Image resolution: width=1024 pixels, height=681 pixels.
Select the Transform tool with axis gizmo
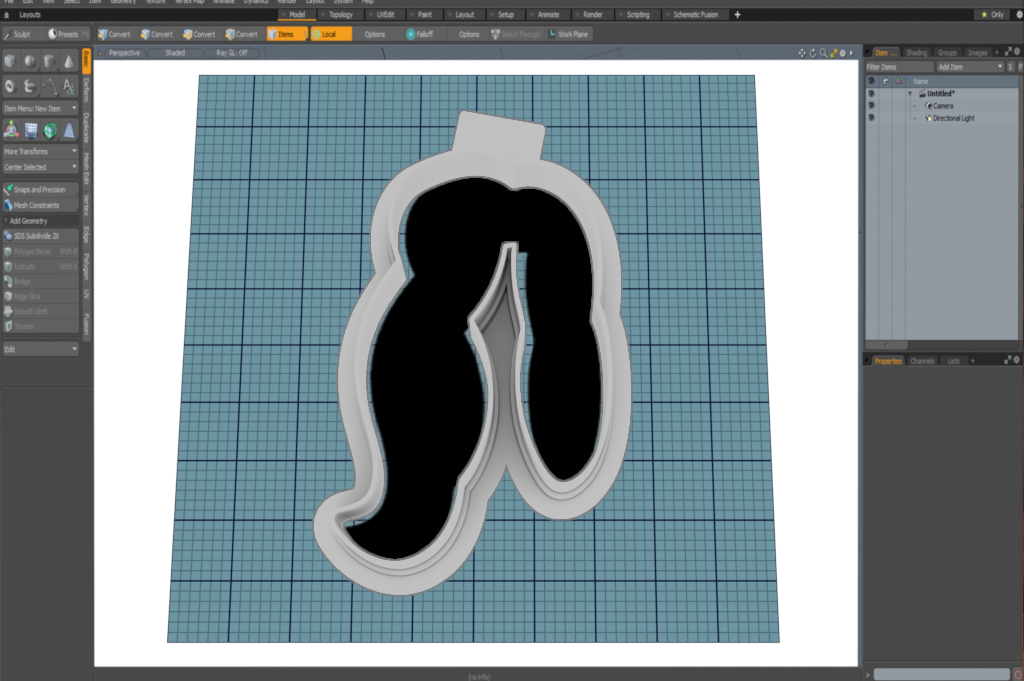11,130
